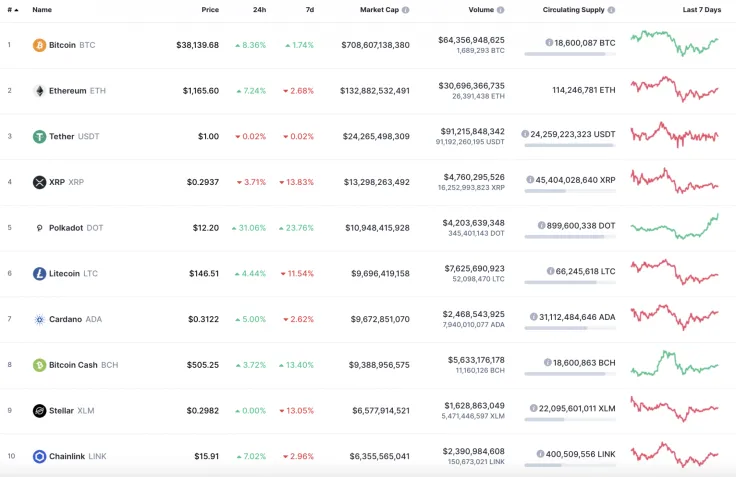
Task: Sort by Market Cap column header
Action: pos(379,10)
